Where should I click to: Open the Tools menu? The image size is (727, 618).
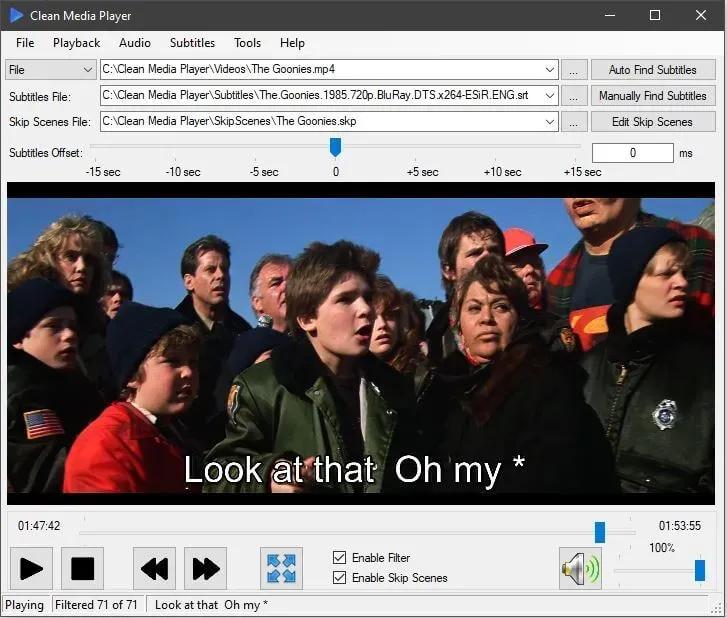(x=247, y=43)
